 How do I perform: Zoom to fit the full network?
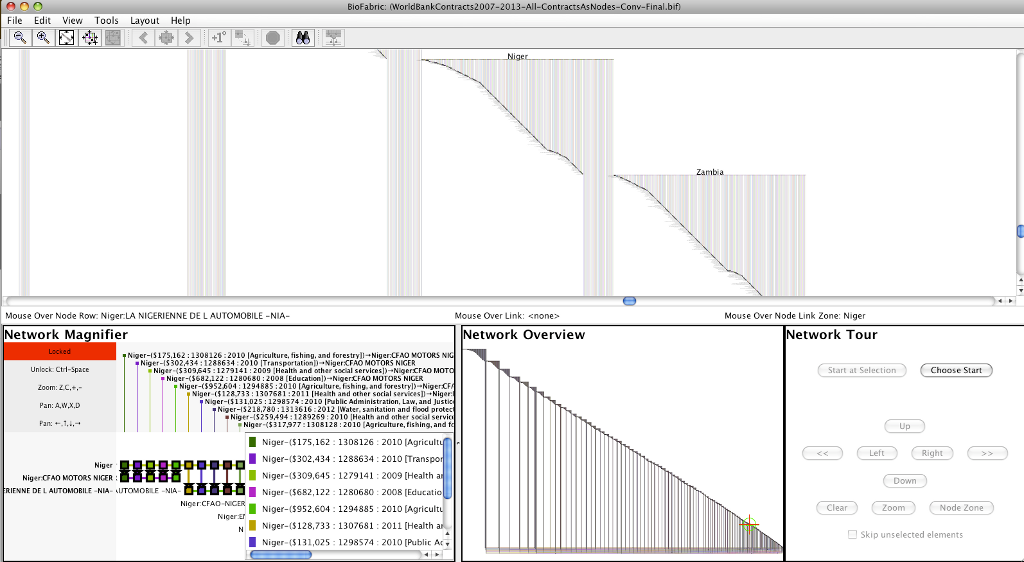click(66, 38)
